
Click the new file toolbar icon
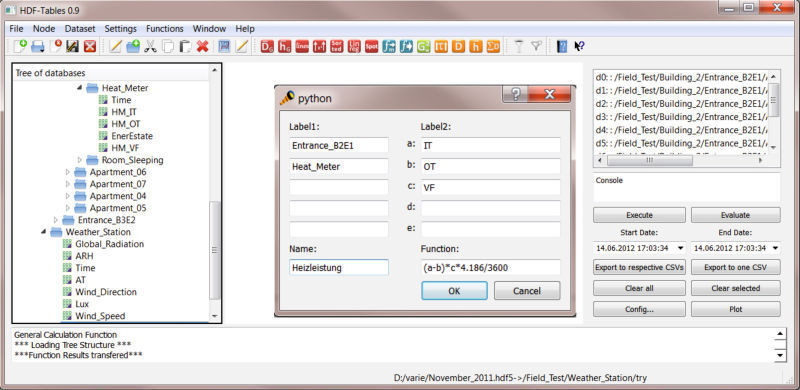pos(19,46)
